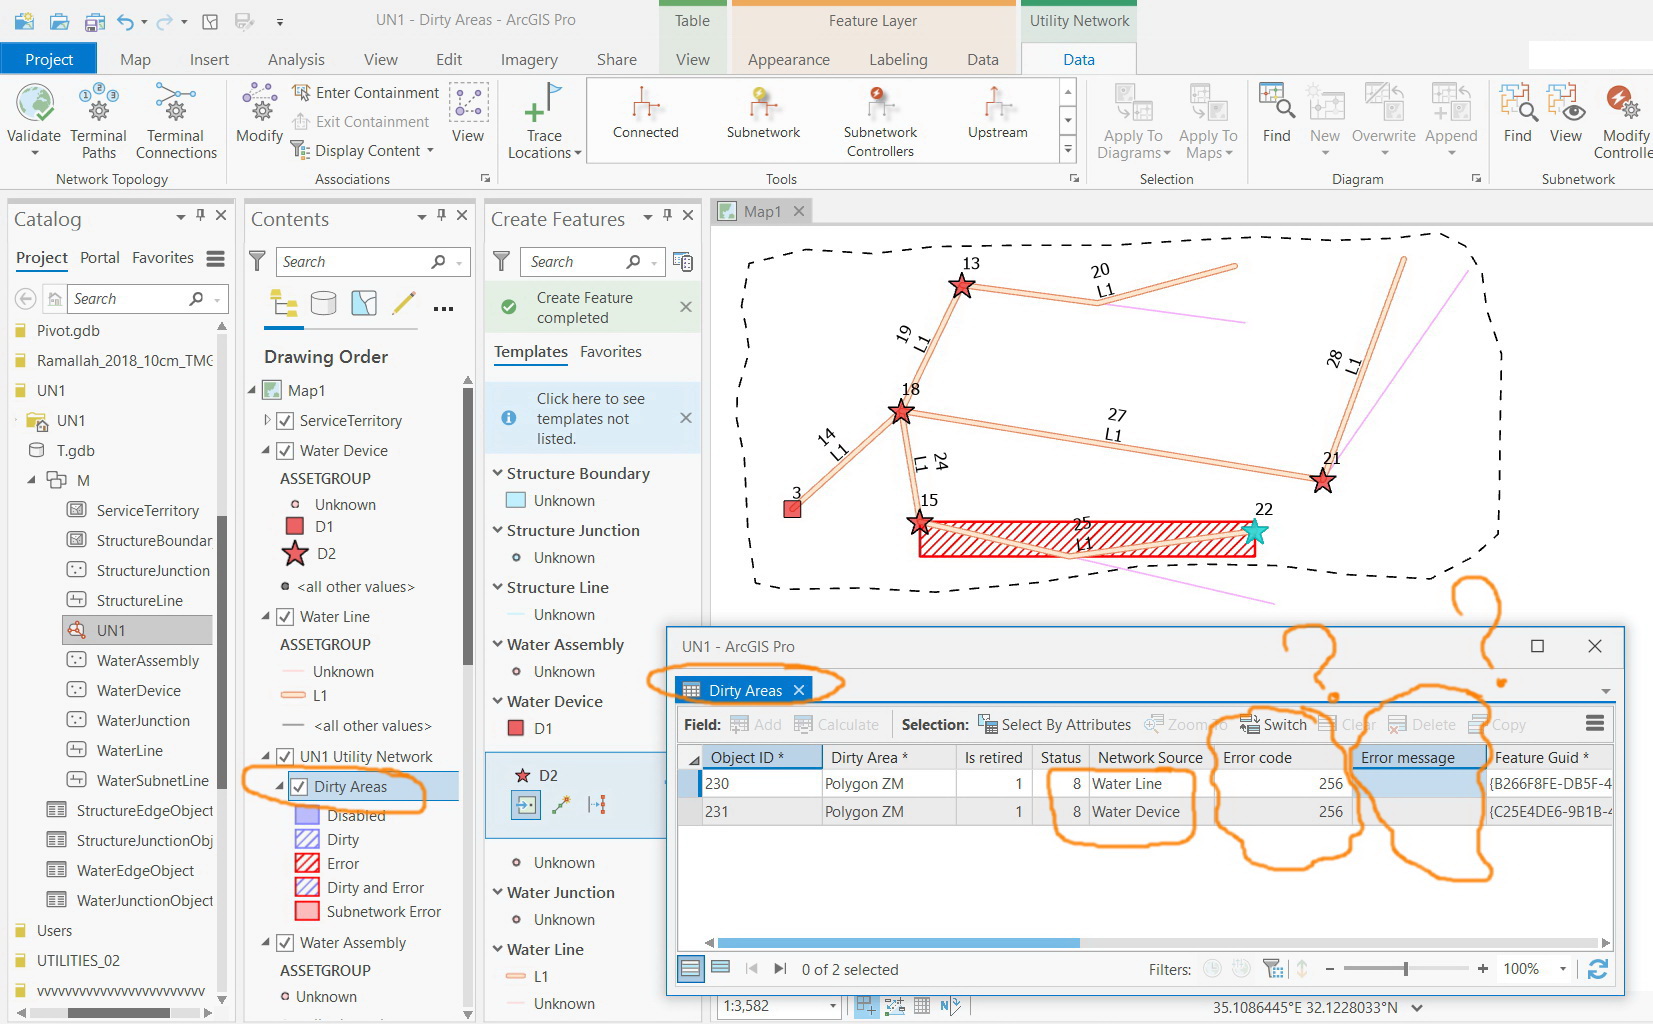
Task: Click the Subnetwork Error legend swatch
Action: (x=307, y=912)
